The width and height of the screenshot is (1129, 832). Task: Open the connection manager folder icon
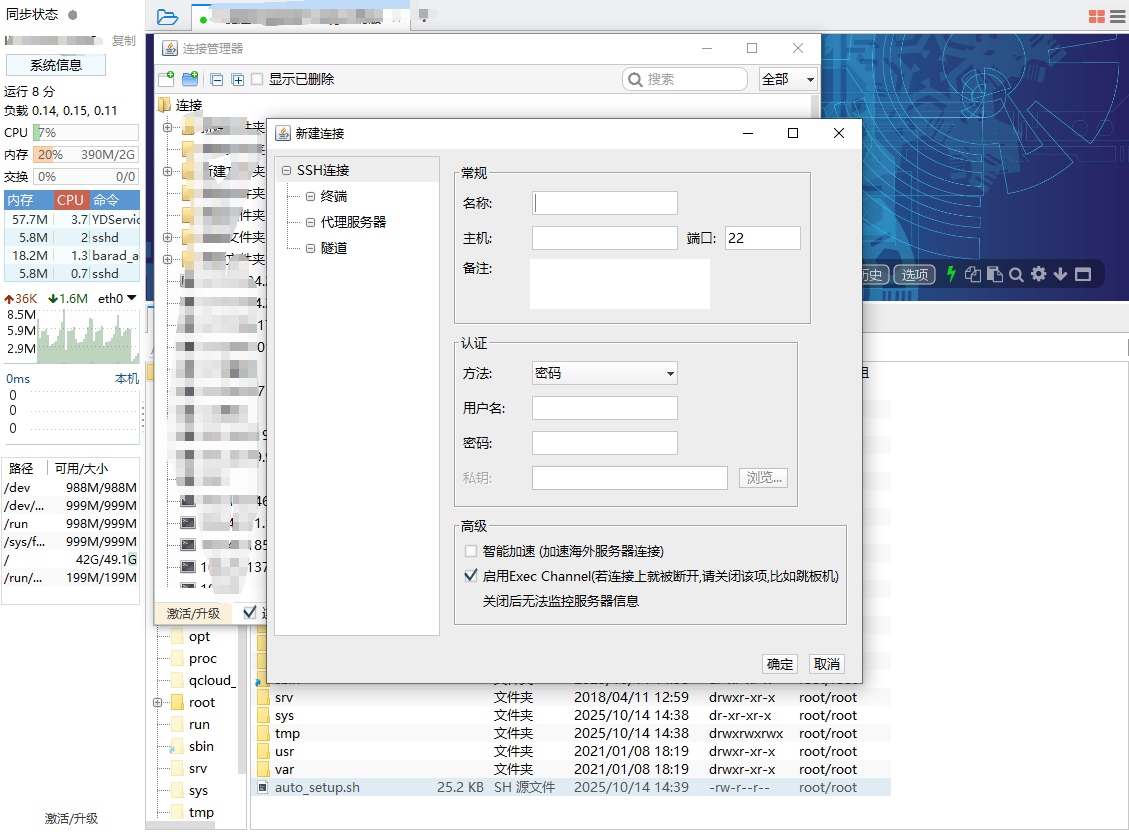tap(168, 17)
